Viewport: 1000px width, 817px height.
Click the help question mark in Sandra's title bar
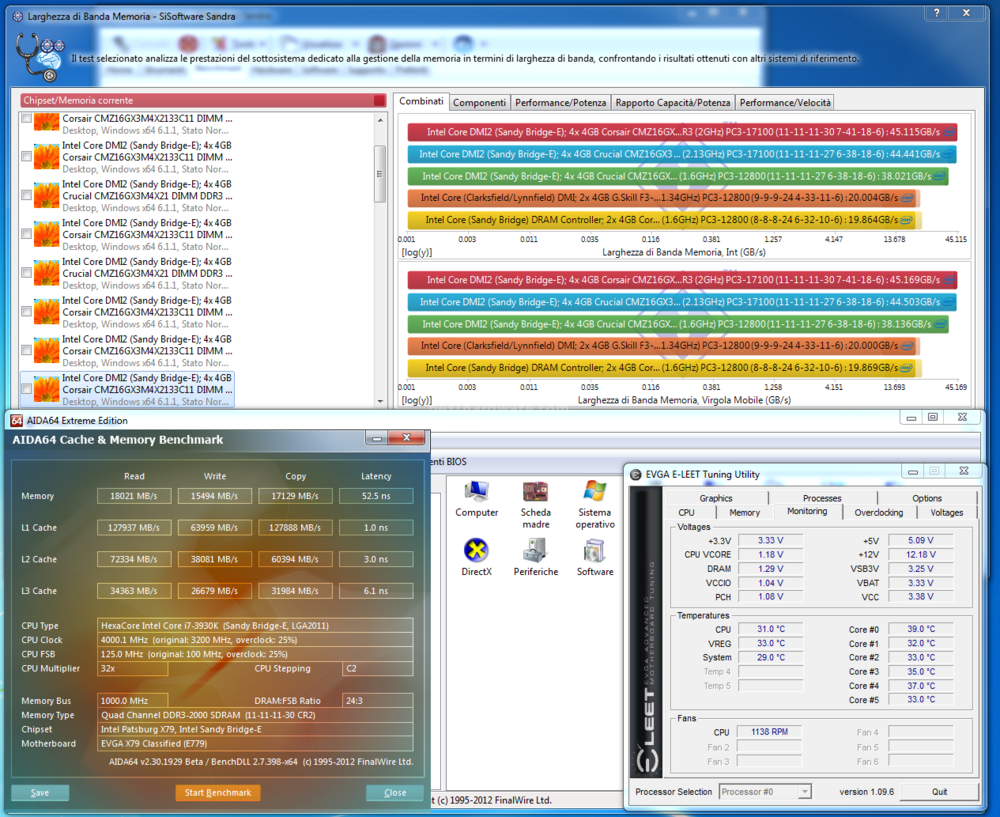tap(936, 13)
